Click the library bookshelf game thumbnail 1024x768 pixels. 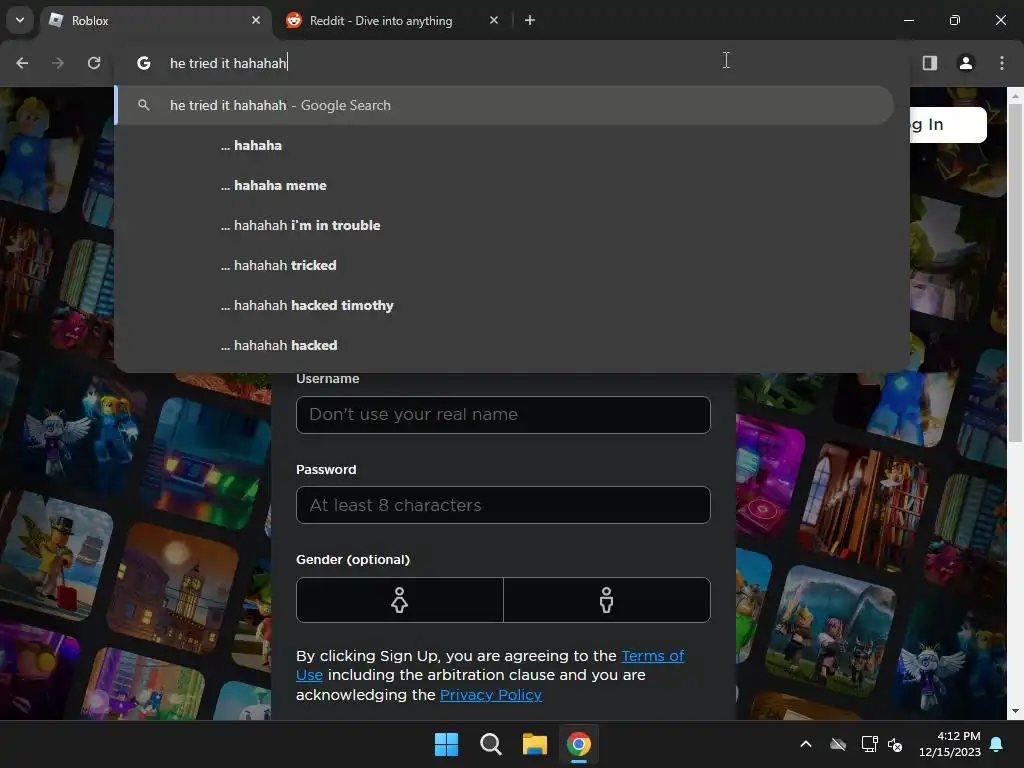[x=865, y=506]
